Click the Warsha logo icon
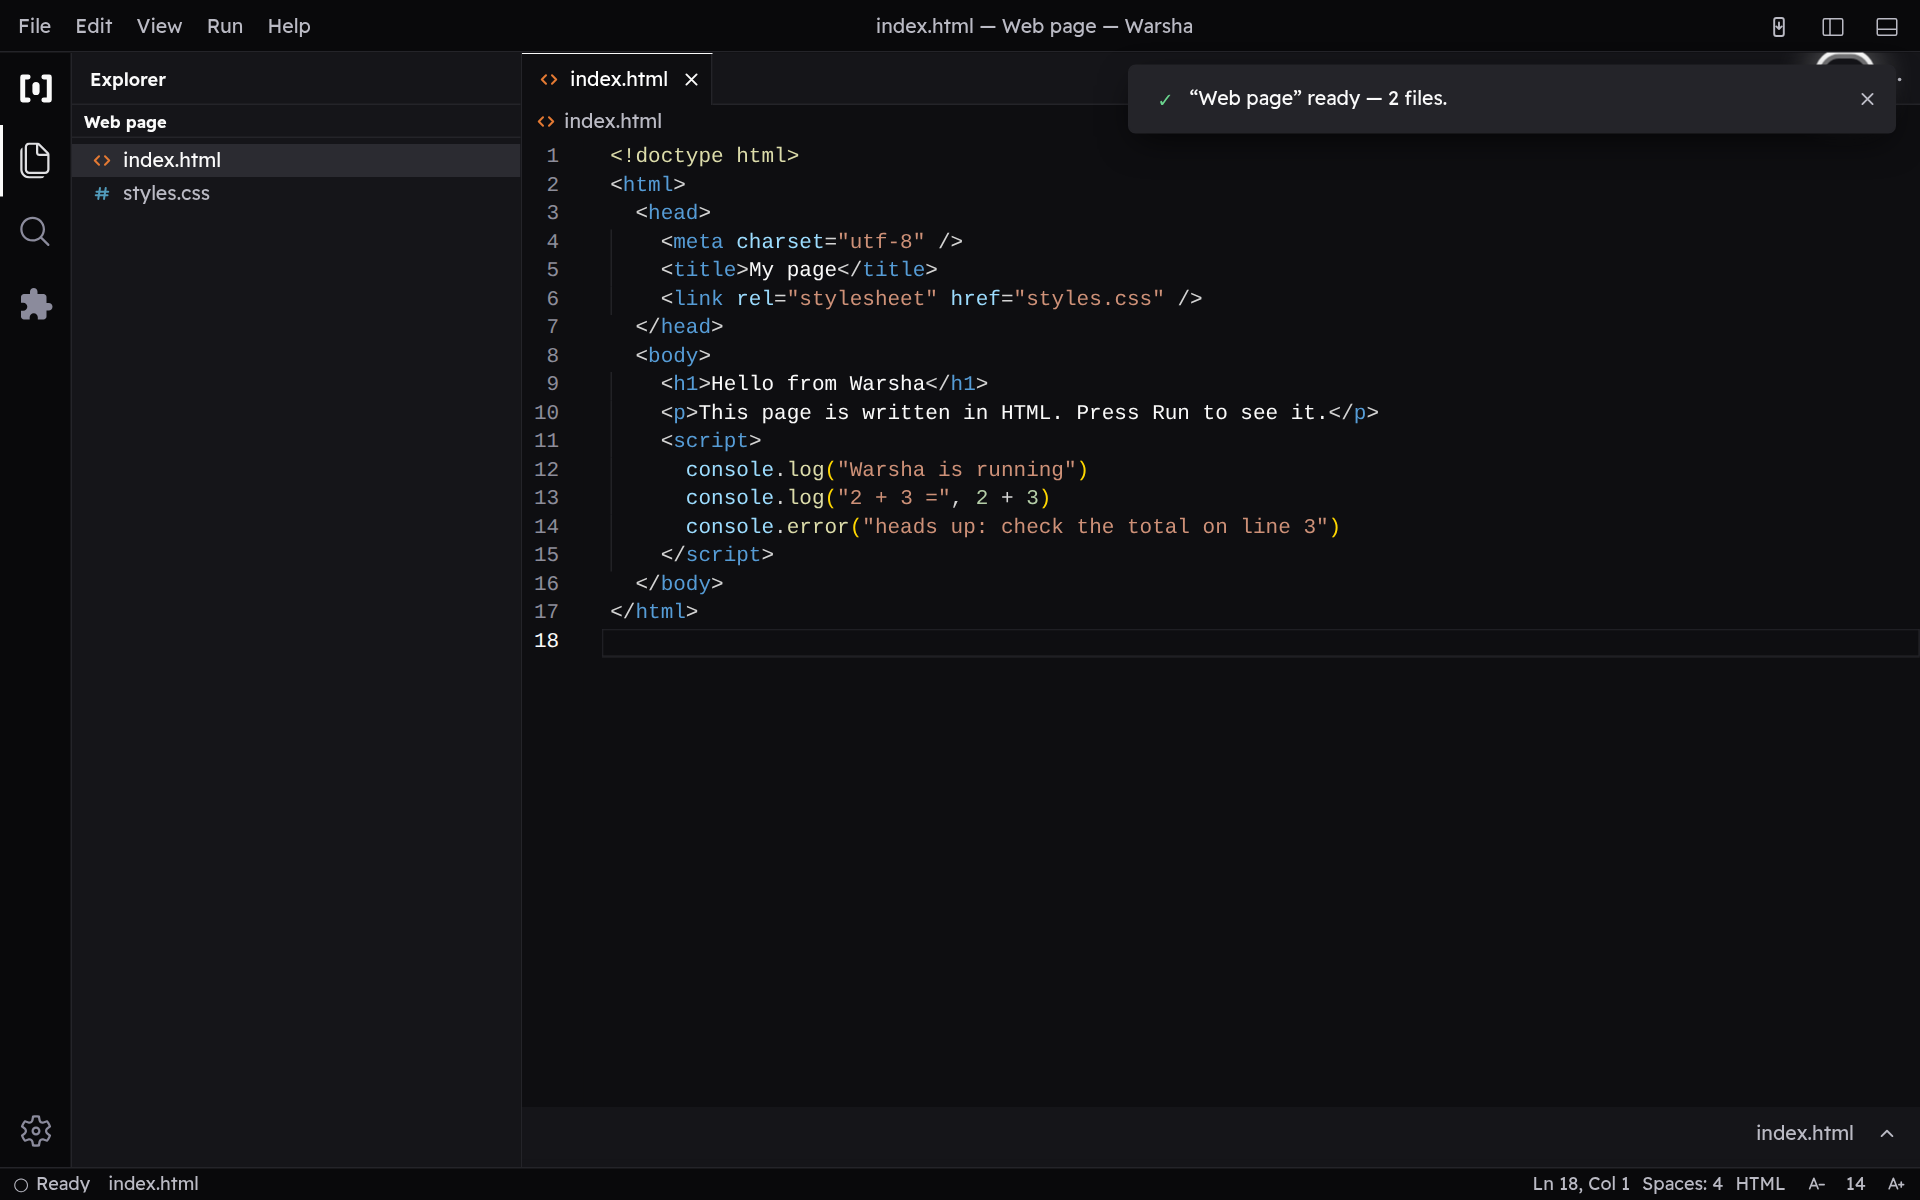Image resolution: width=1920 pixels, height=1200 pixels. click(36, 88)
